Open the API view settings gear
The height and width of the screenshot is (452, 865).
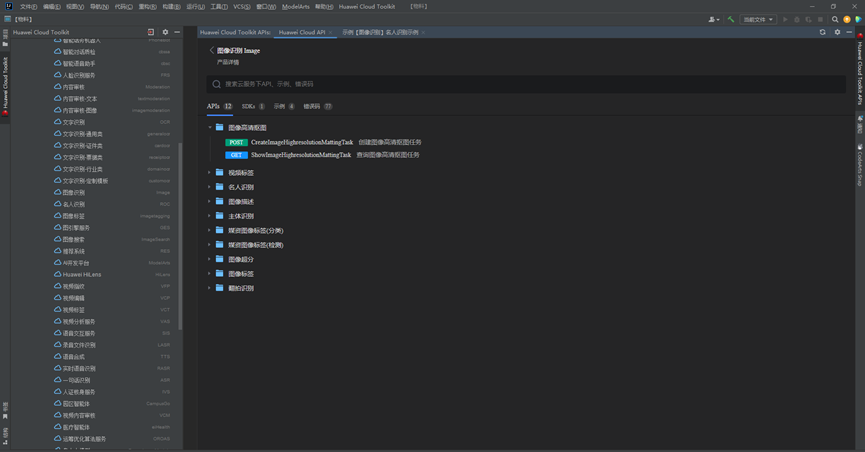(x=837, y=32)
